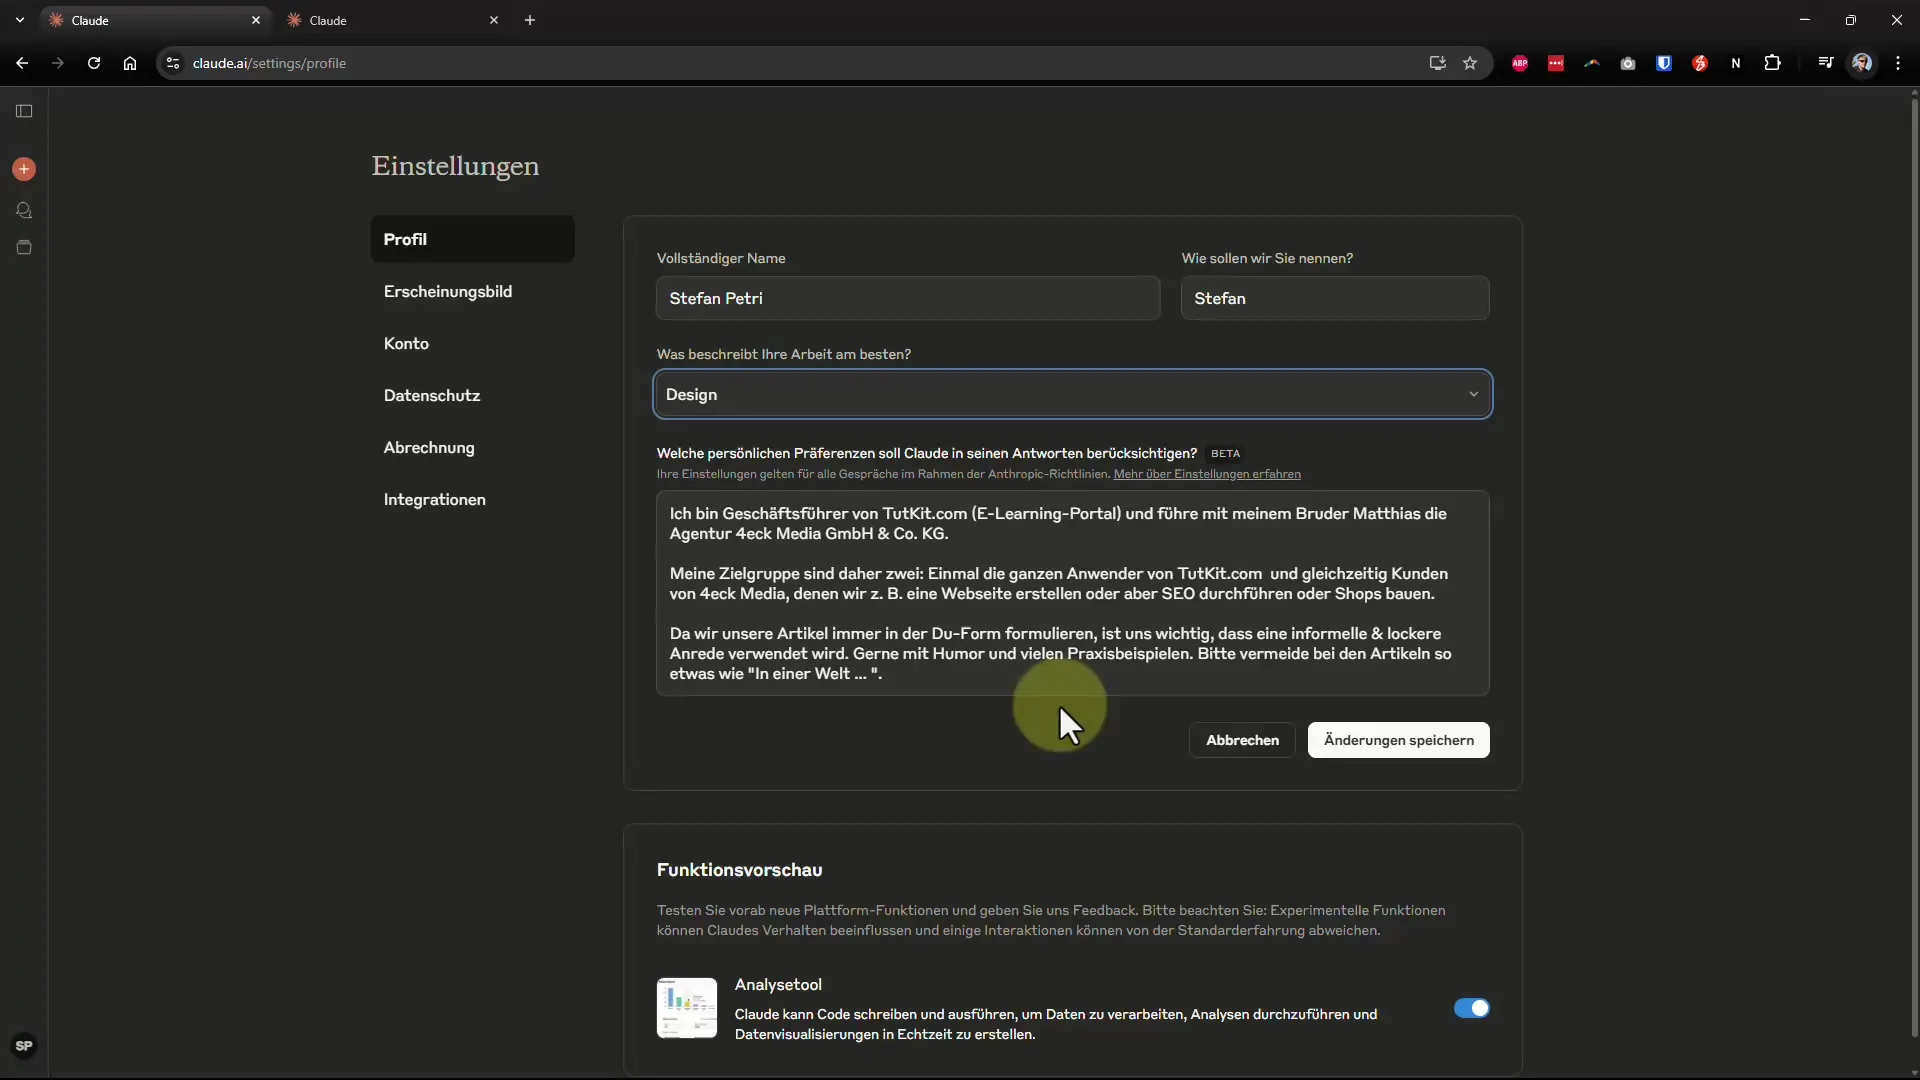1920x1080 pixels.
Task: Open a new browser tab
Action: point(530,20)
